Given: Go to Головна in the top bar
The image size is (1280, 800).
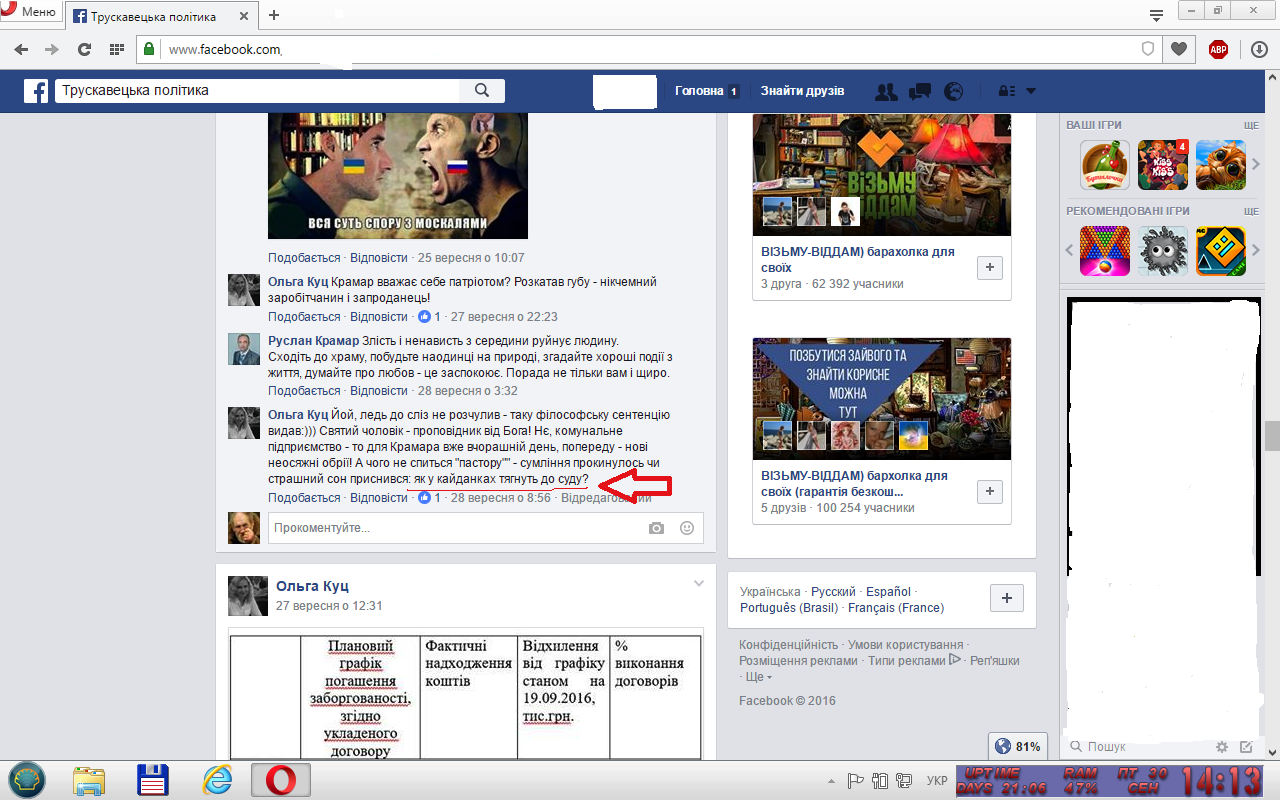Looking at the screenshot, I should pos(699,91).
